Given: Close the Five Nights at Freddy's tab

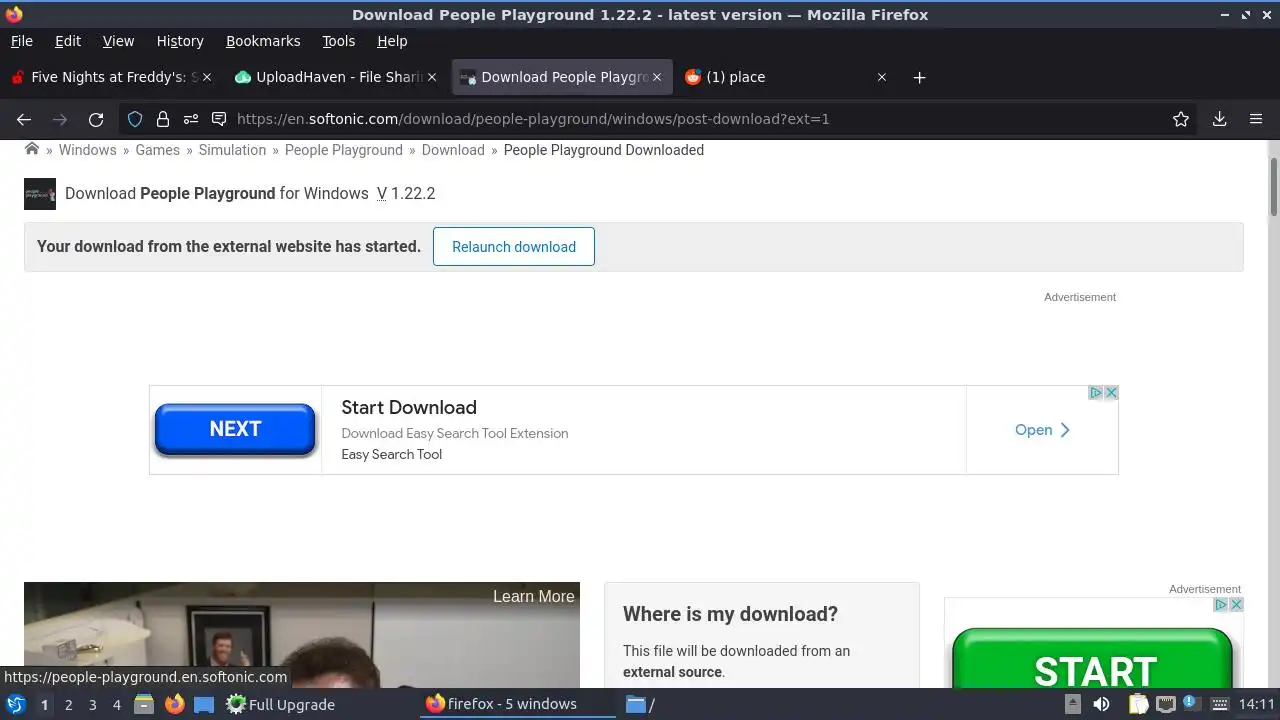Looking at the screenshot, I should pyautogui.click(x=207, y=77).
